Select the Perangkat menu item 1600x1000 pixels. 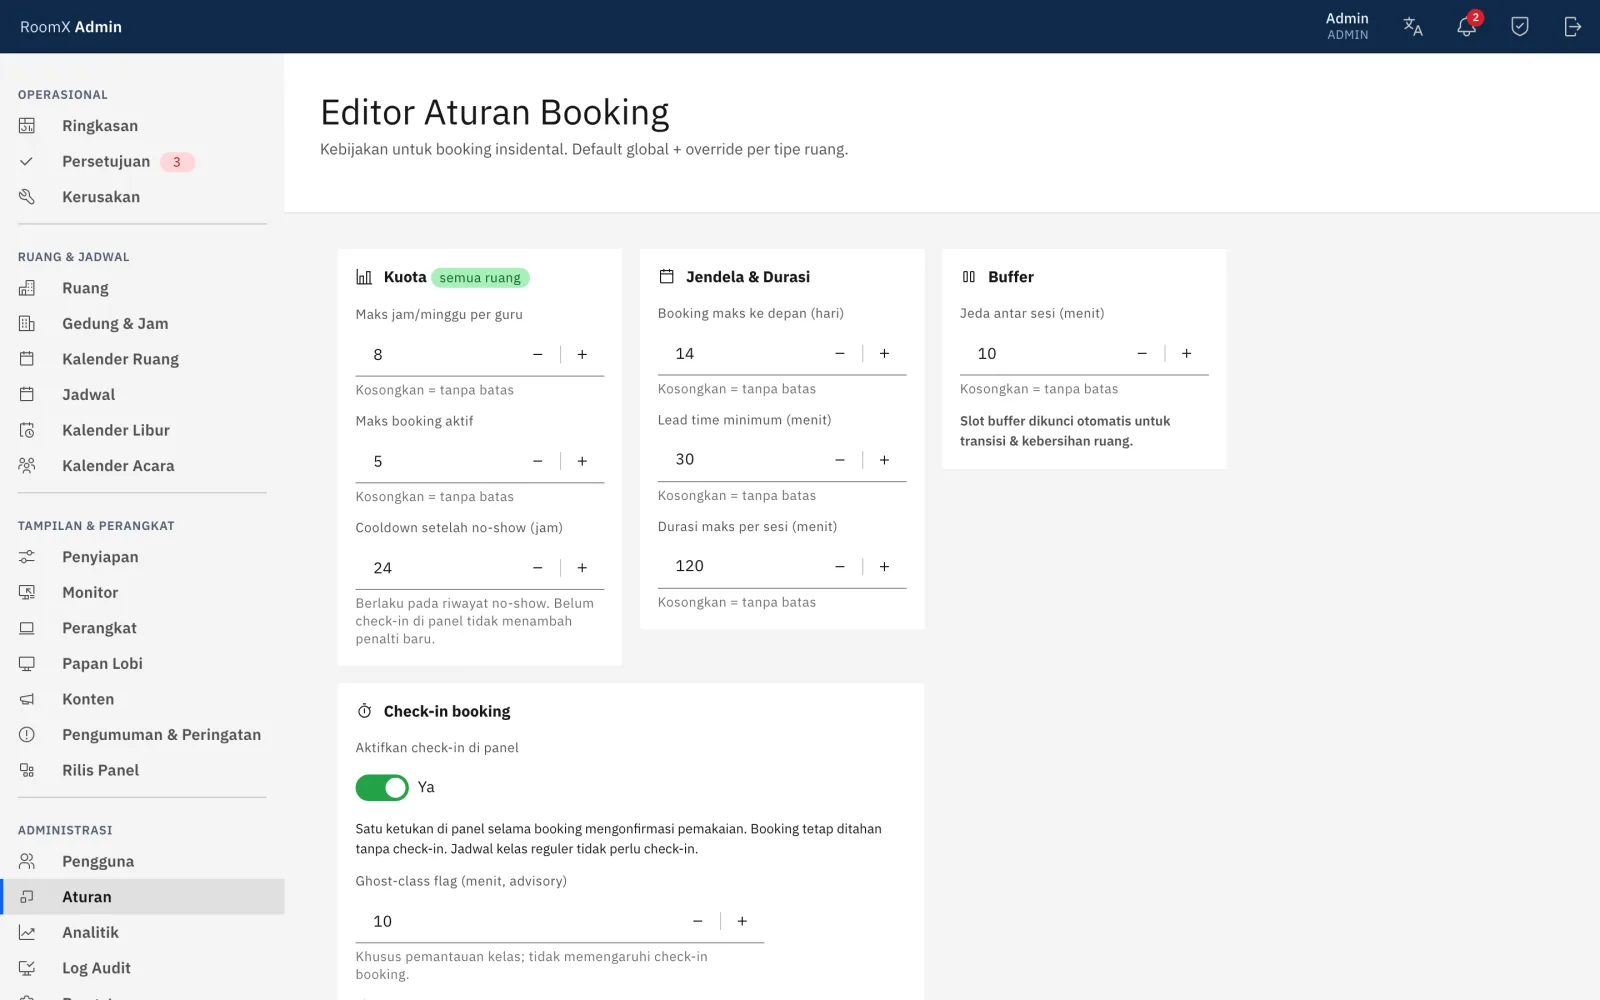point(142,628)
